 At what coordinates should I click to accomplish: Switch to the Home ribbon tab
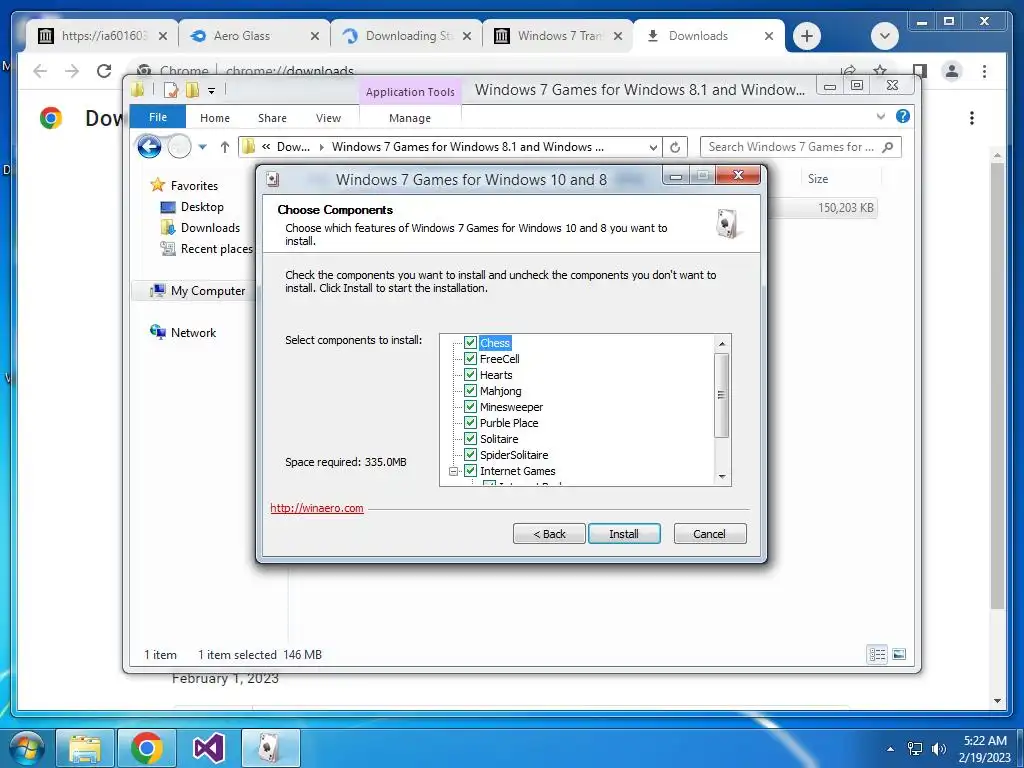215,118
